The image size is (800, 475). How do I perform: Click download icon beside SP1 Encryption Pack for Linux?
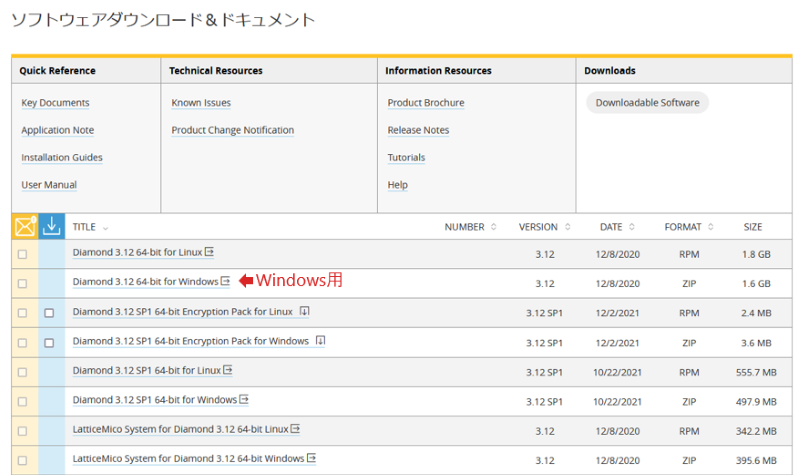coord(305,311)
